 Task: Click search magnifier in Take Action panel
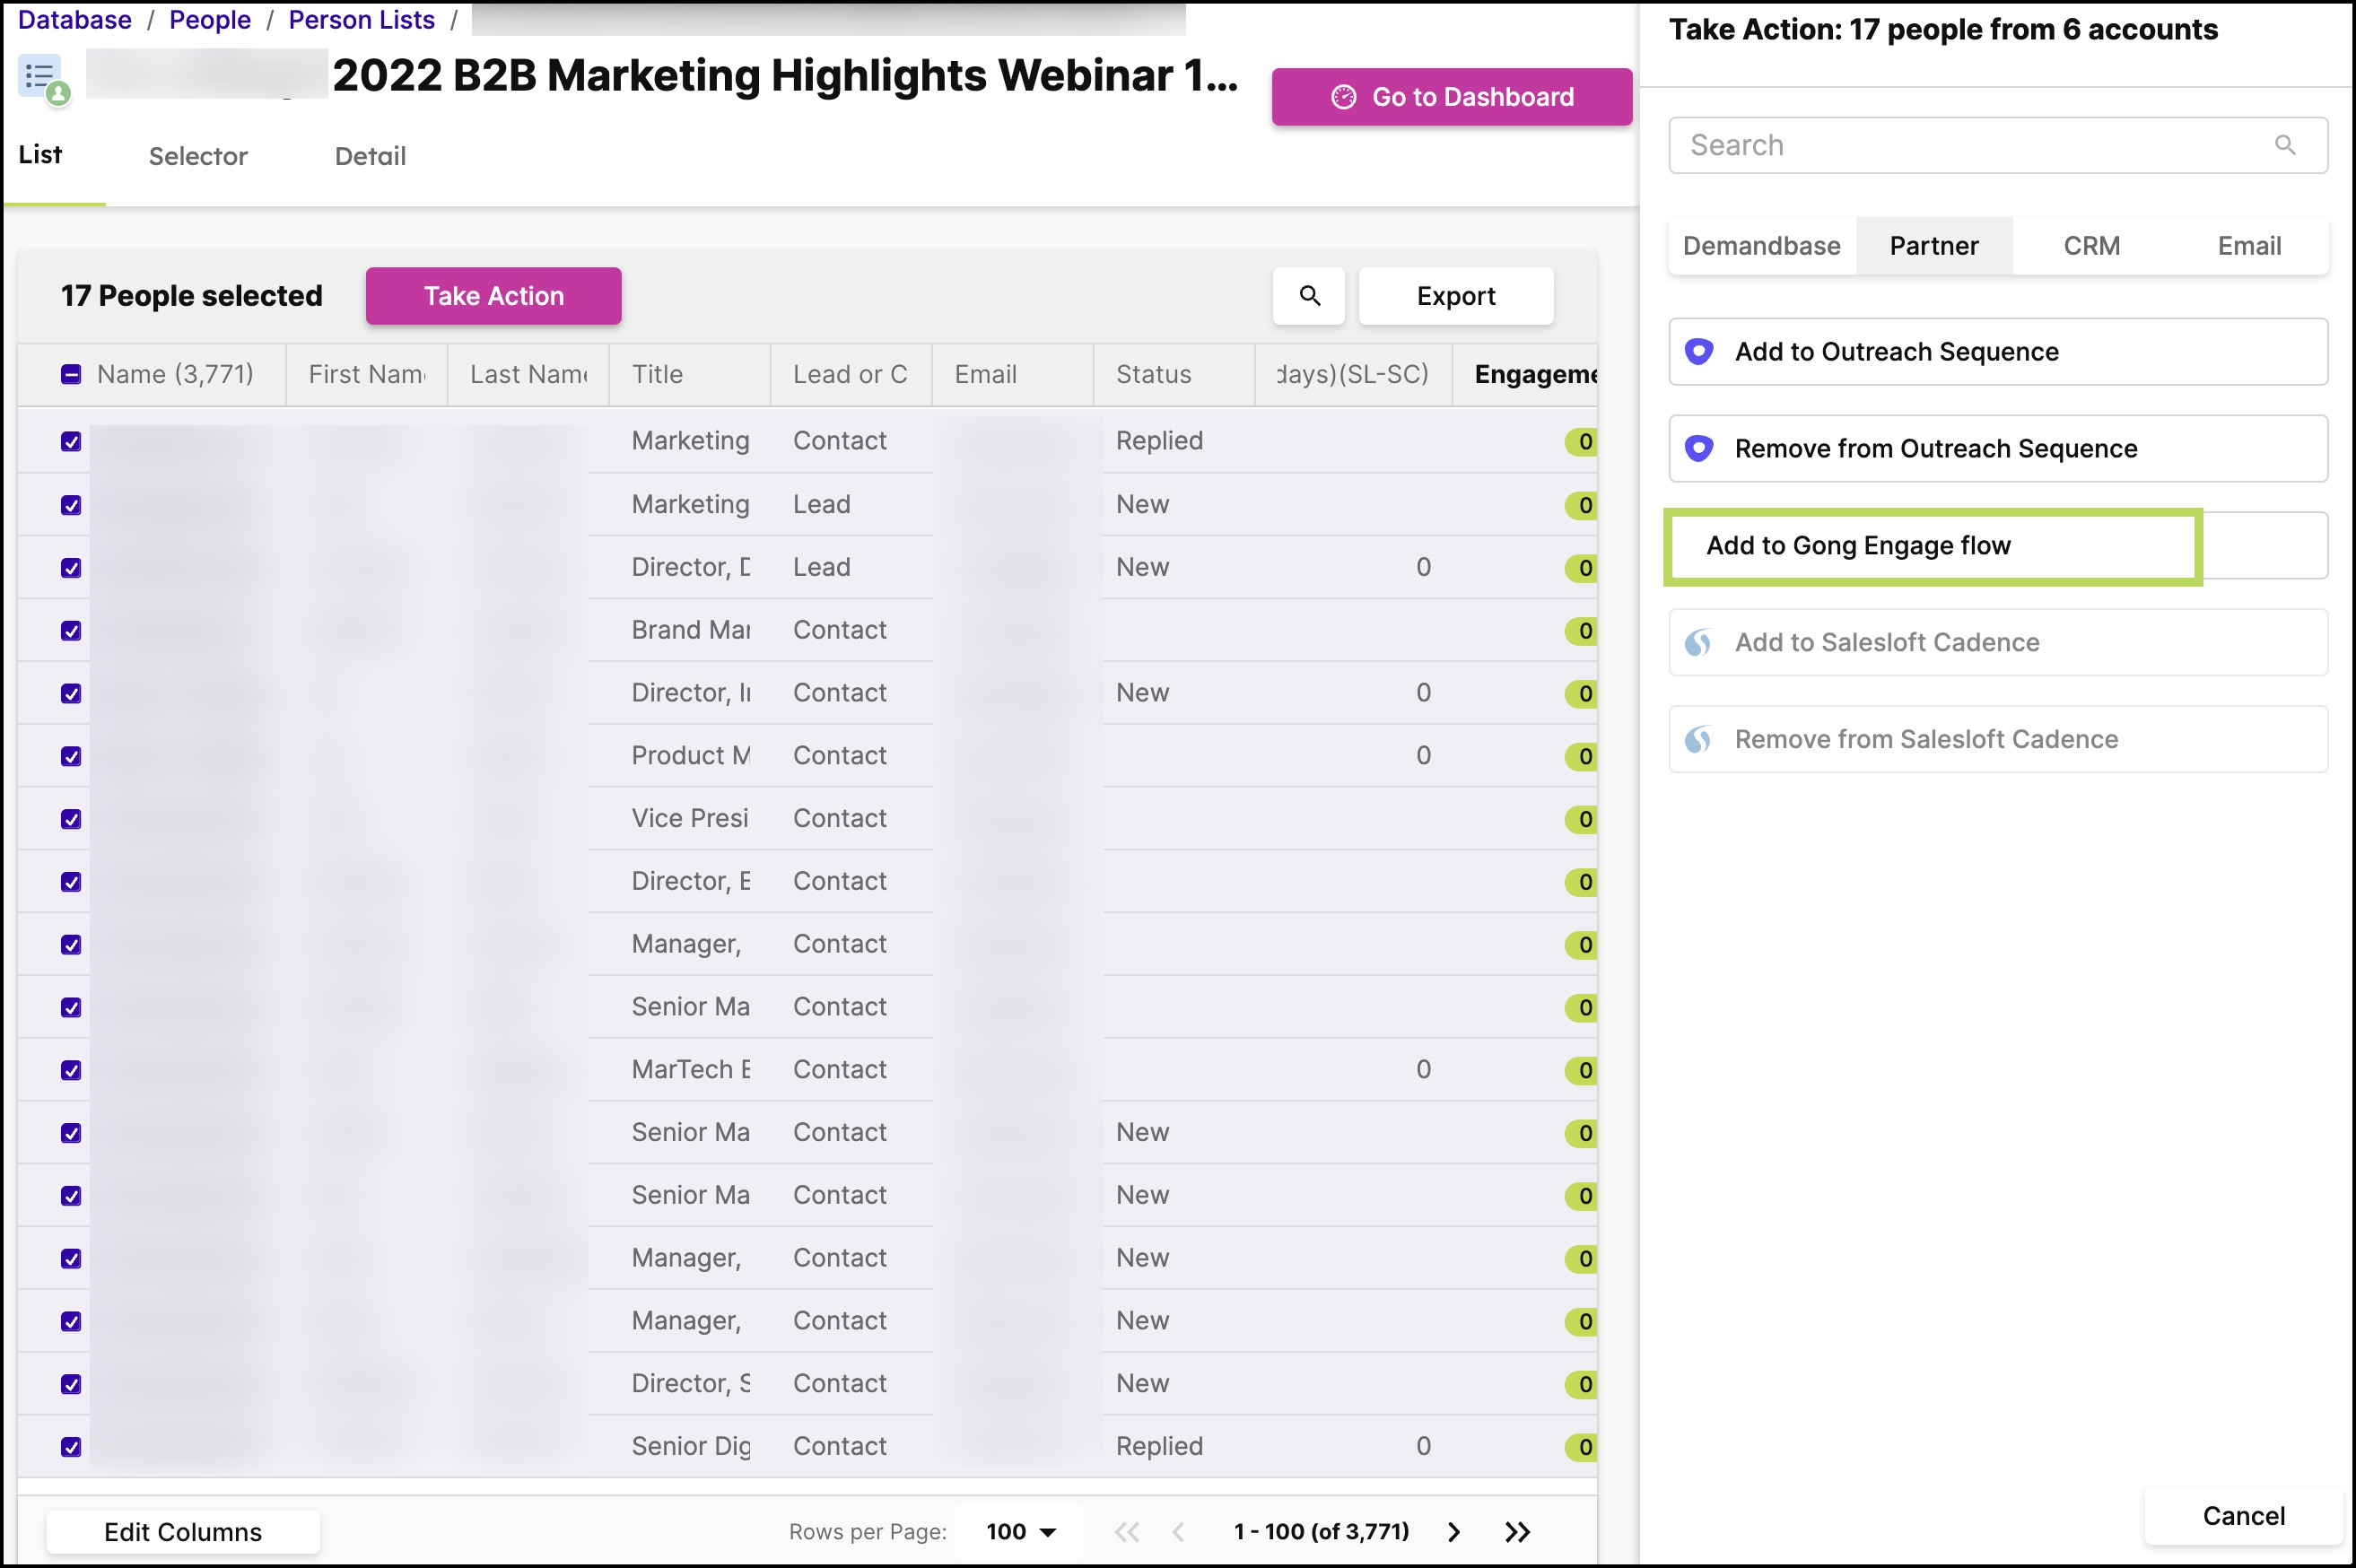click(x=2284, y=146)
